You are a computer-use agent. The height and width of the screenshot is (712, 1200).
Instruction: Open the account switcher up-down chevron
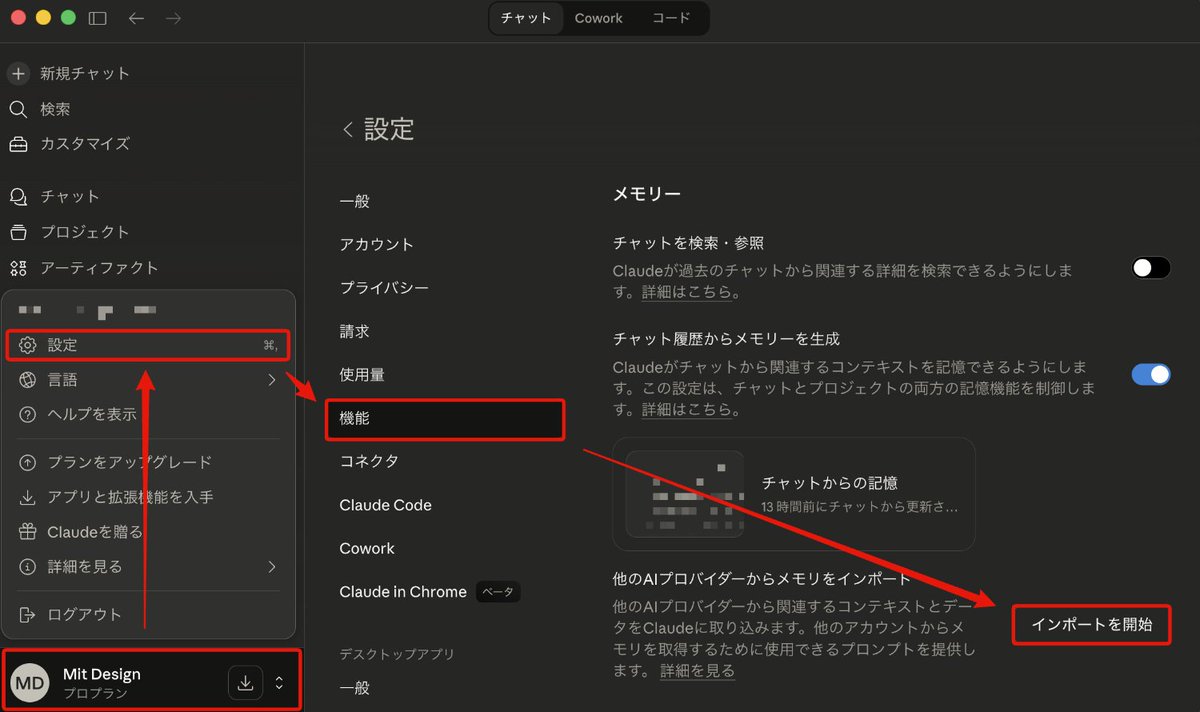[279, 683]
